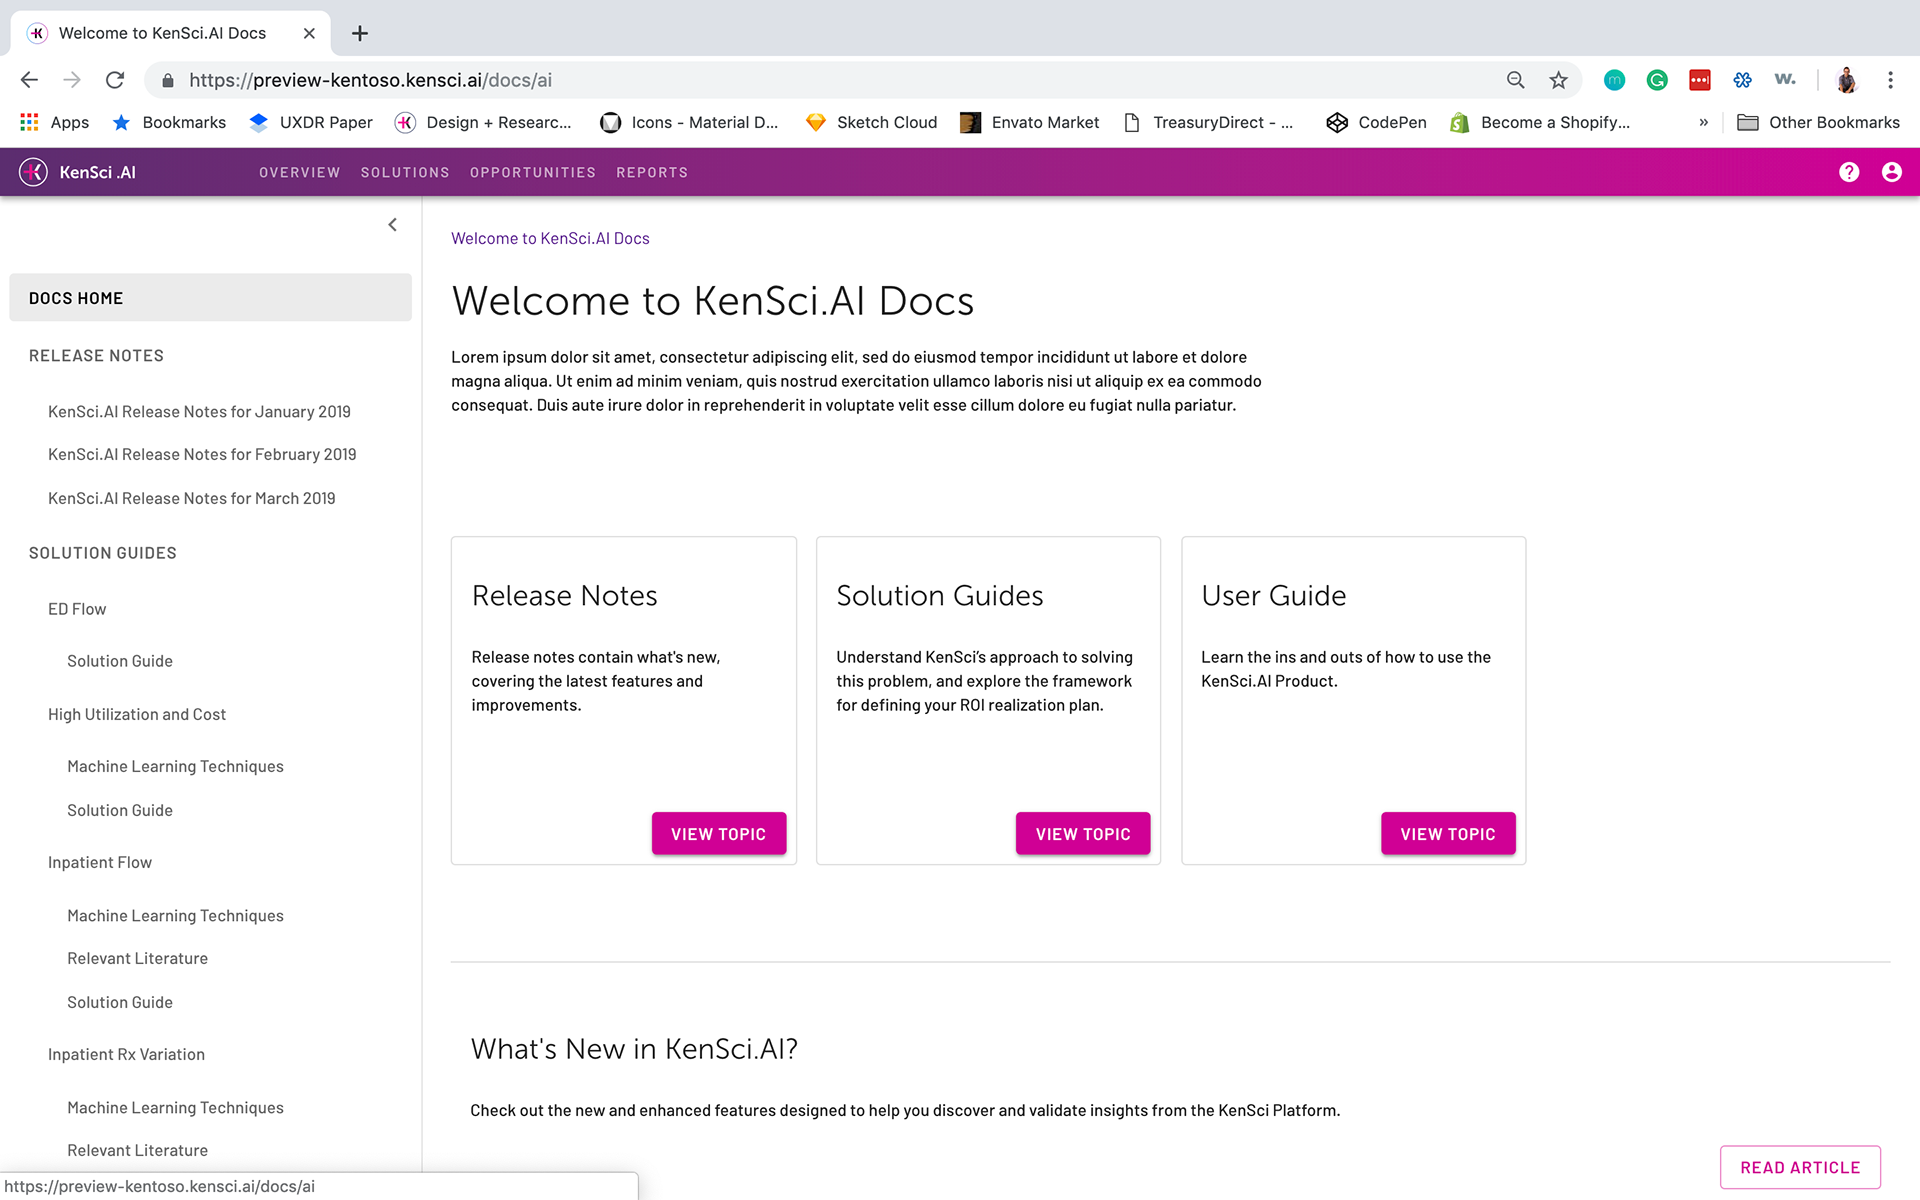Click the KenSci.AI logo in the header
The image size is (1920, 1200).
tap(78, 172)
